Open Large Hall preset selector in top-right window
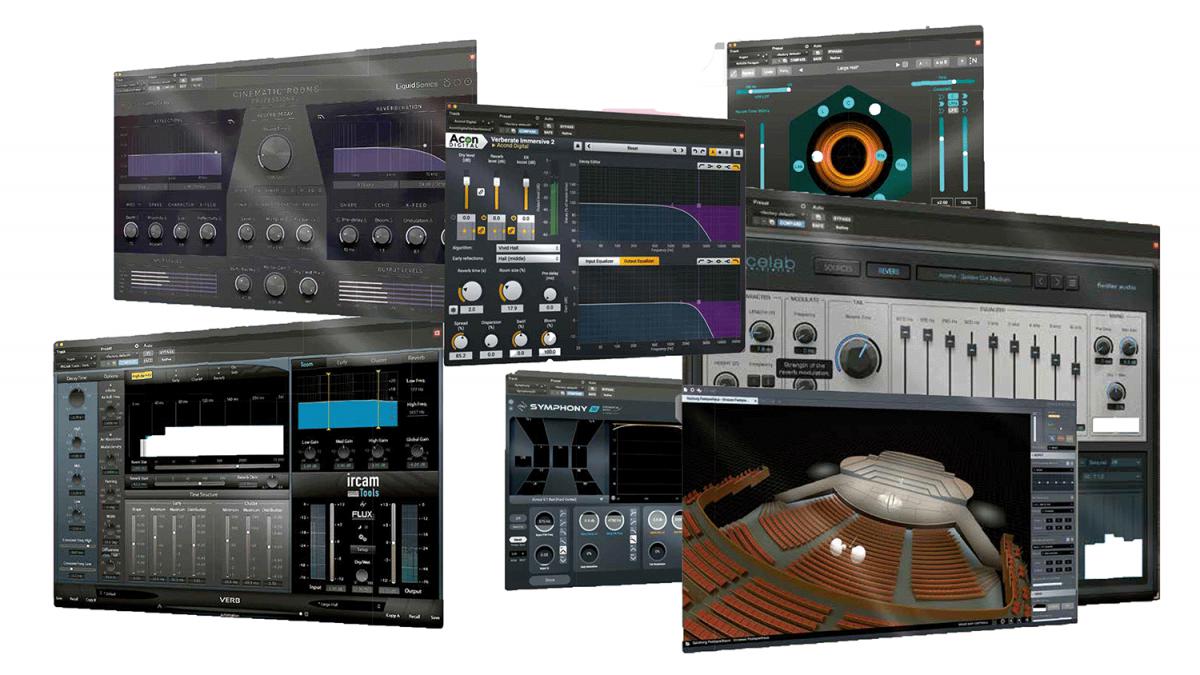This screenshot has width=1200, height=675. (848, 68)
